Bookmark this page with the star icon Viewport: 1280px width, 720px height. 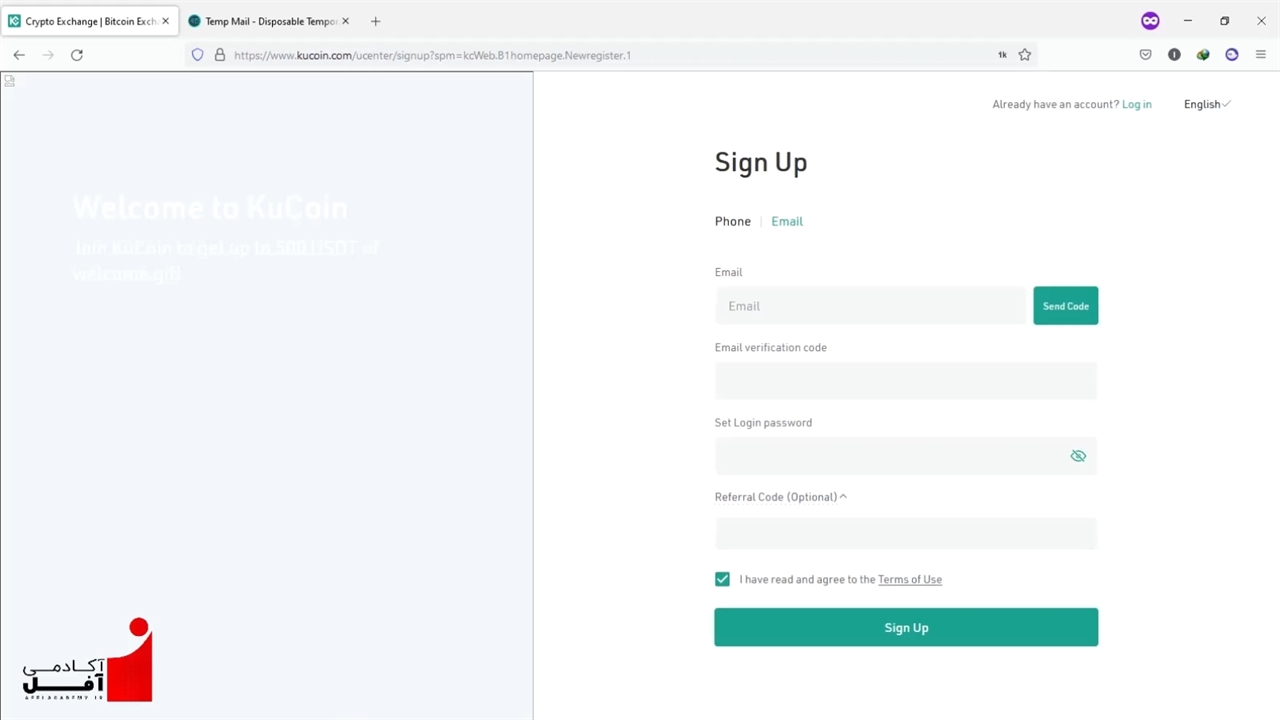pos(1025,55)
